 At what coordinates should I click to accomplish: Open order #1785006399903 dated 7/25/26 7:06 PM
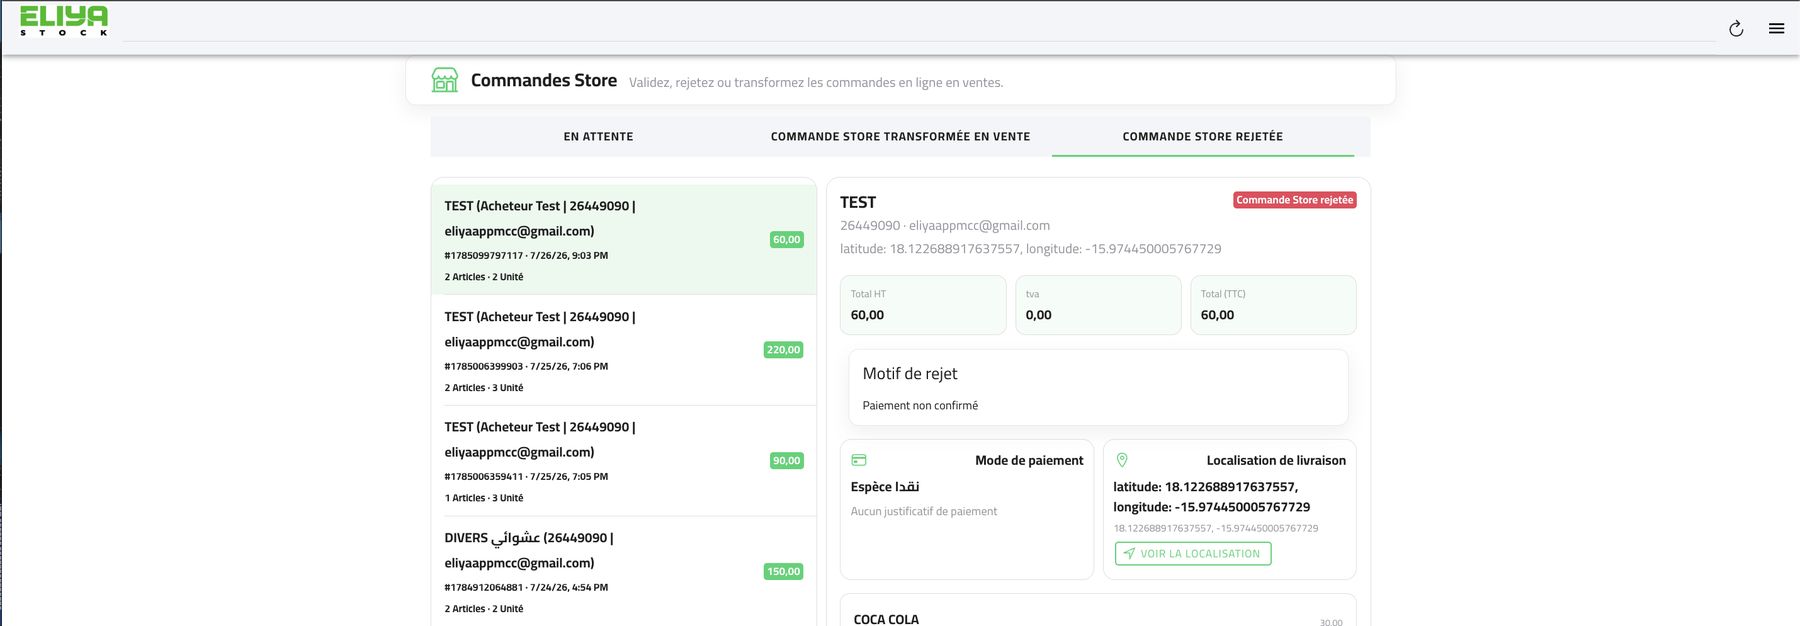pos(624,350)
